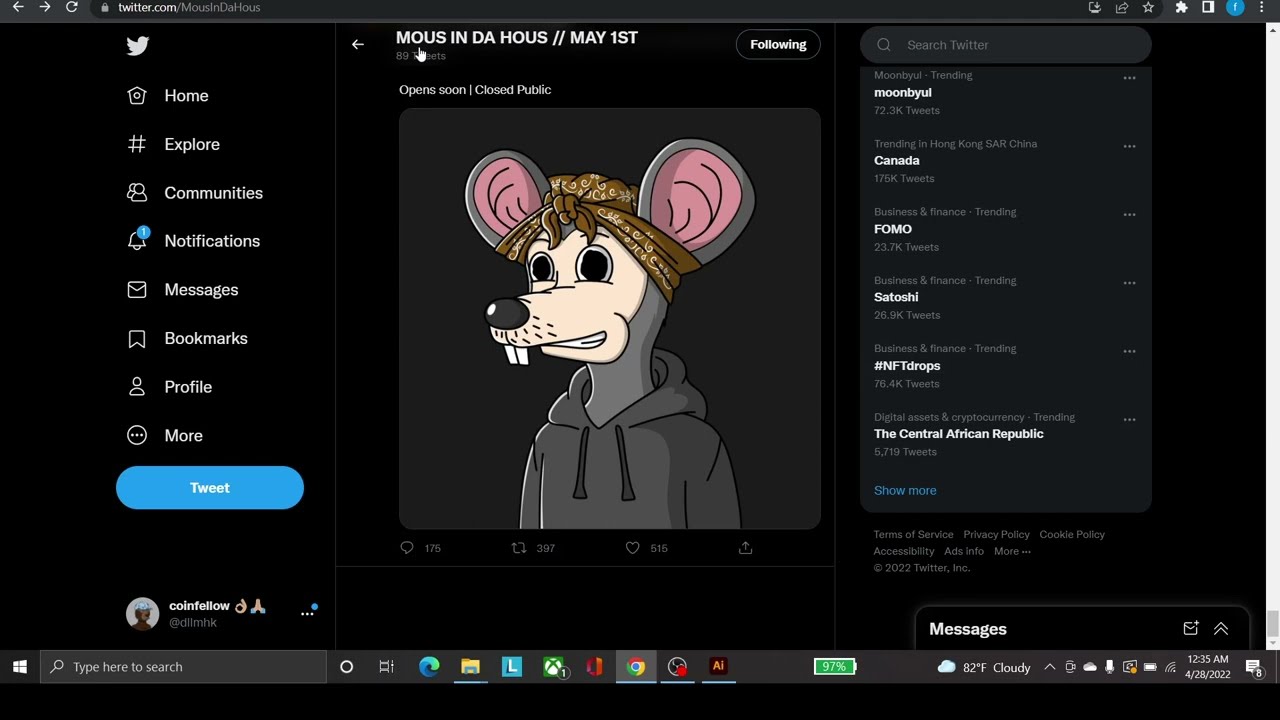Viewport: 1280px width, 720px height.
Task: Click the Following button
Action: pos(778,44)
